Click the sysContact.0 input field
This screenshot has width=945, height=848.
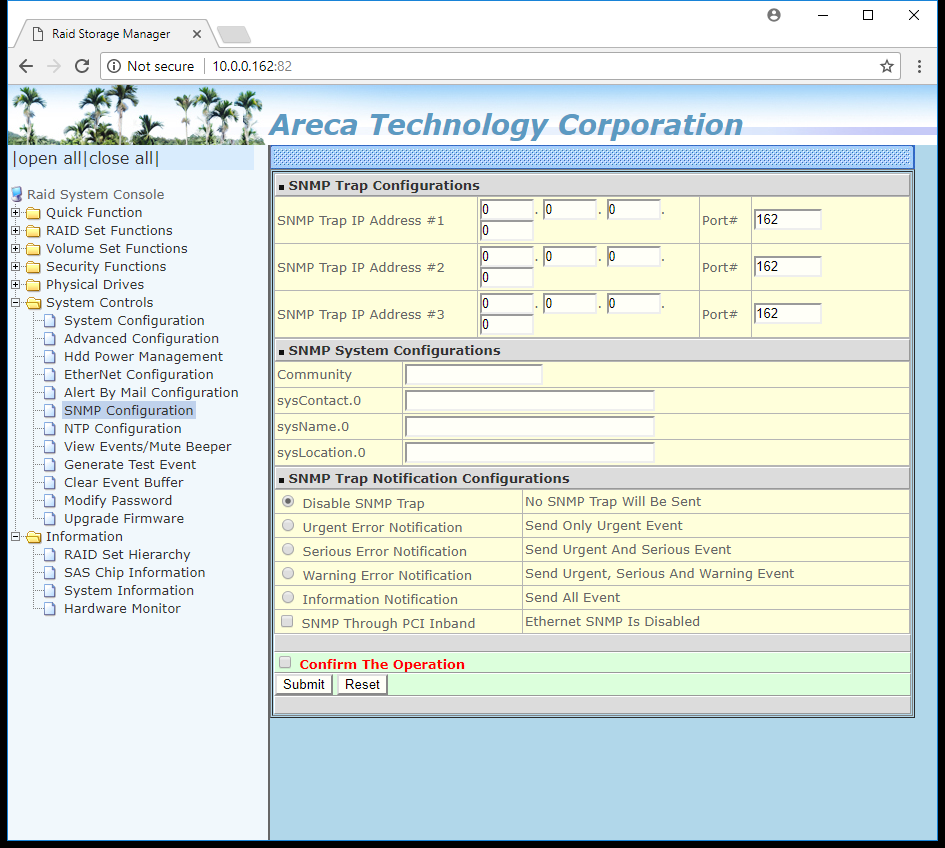point(530,400)
